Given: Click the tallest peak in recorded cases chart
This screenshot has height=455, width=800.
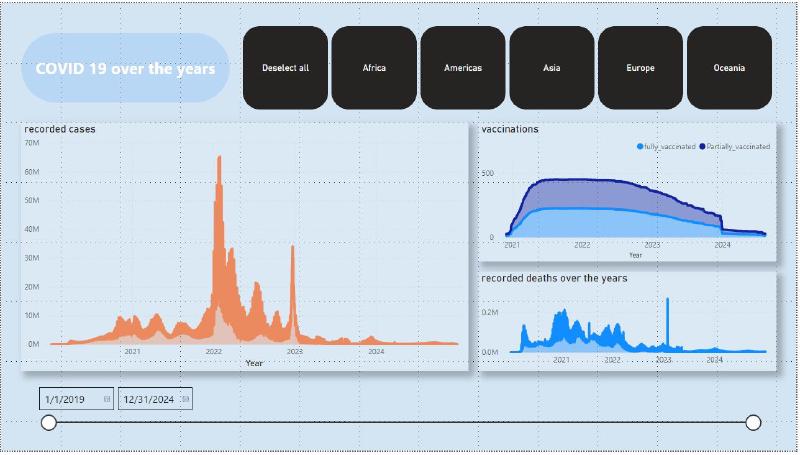Looking at the screenshot, I should pyautogui.click(x=219, y=160).
